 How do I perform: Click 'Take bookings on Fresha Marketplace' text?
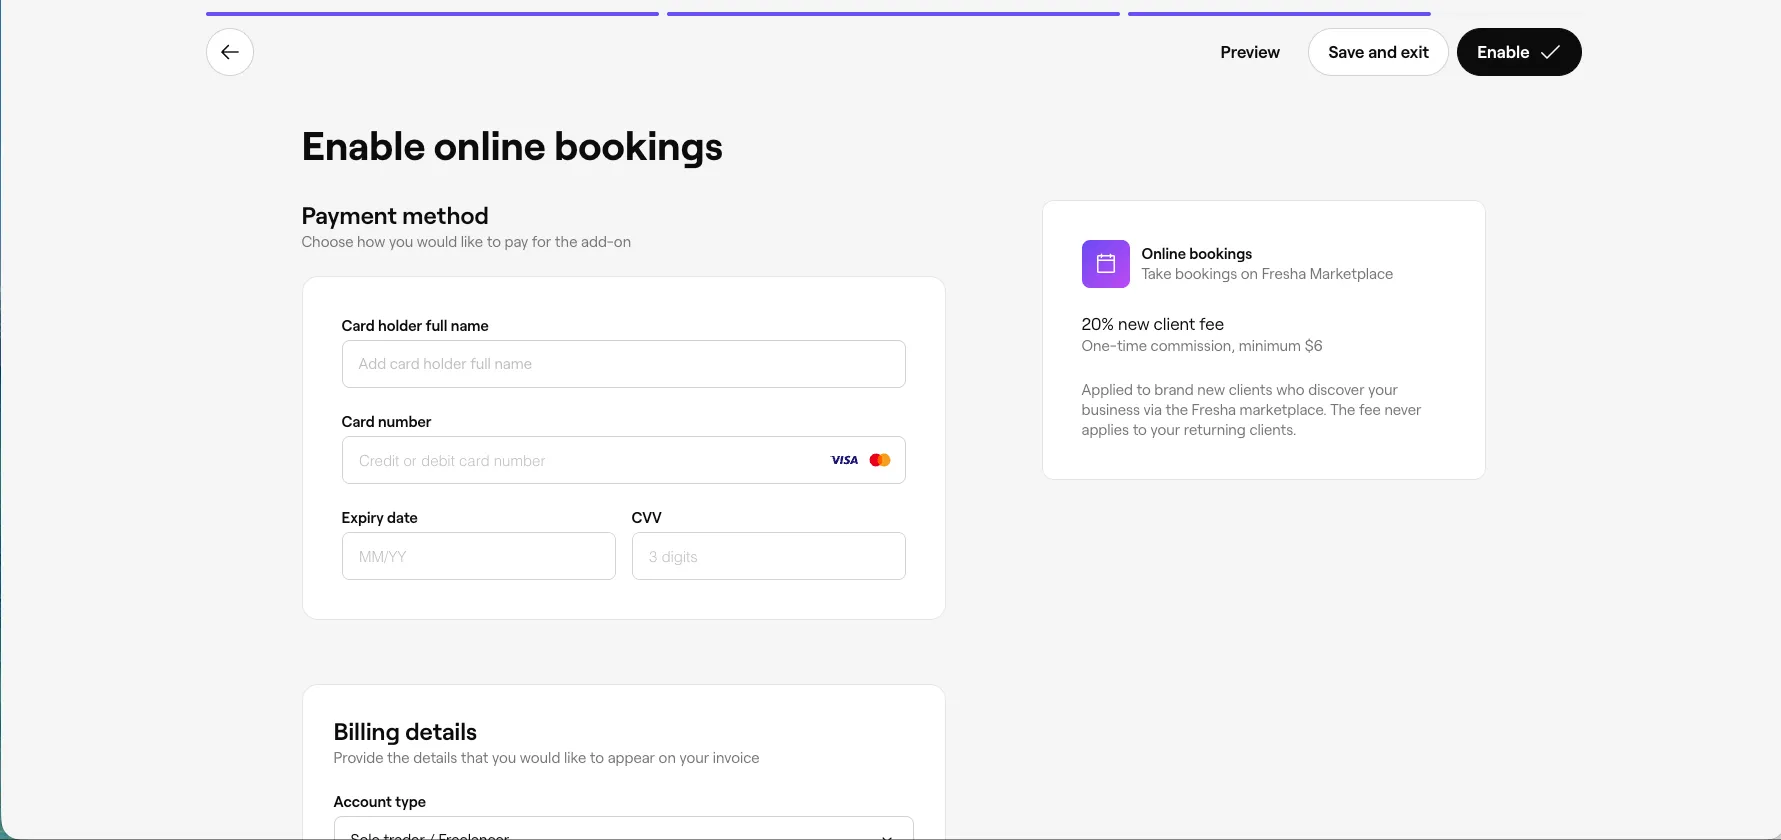tap(1267, 274)
